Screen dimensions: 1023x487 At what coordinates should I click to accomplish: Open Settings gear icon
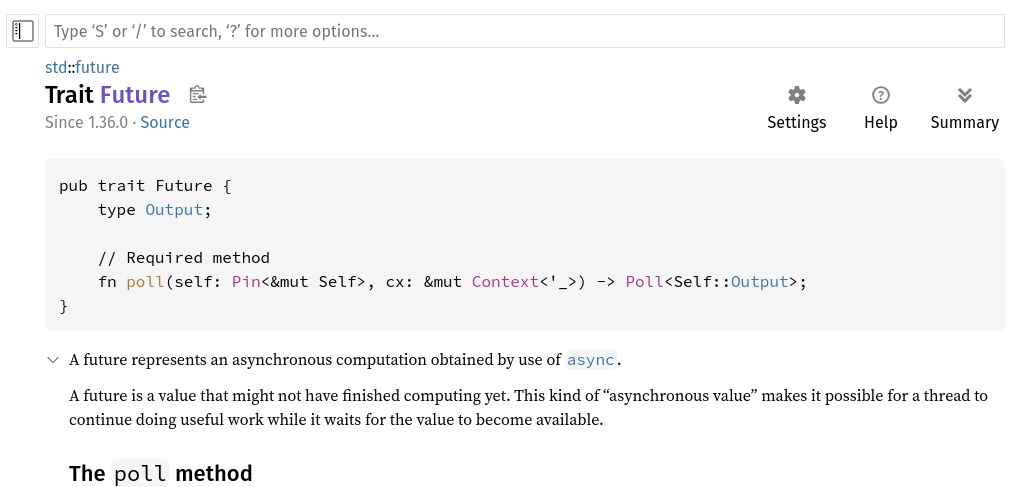pyautogui.click(x=796, y=95)
